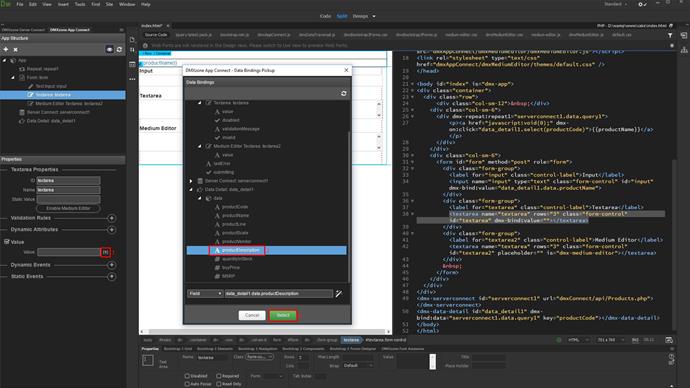690x388 pixels.
Task: Choose productName in Data Bindings tree
Action: click(x=235, y=216)
